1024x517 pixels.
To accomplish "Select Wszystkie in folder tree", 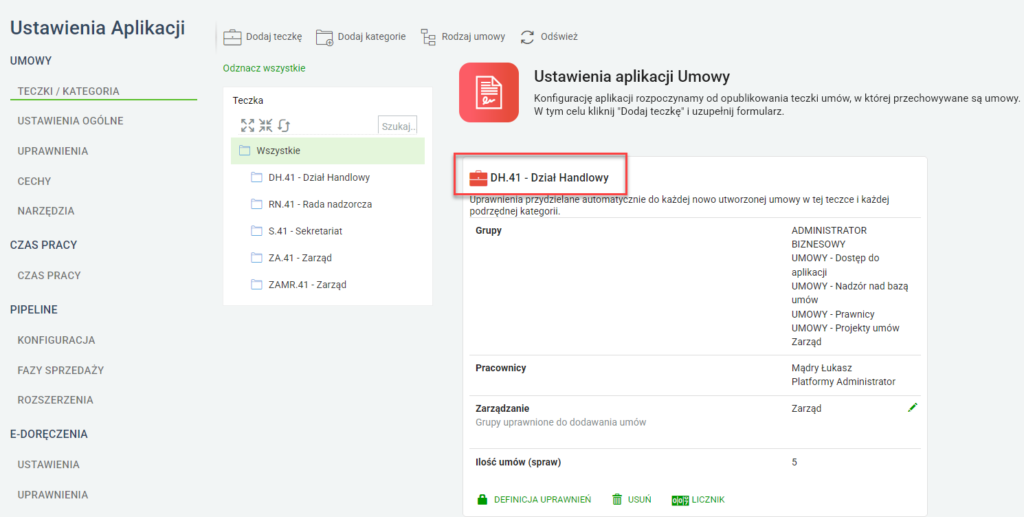I will coord(328,151).
